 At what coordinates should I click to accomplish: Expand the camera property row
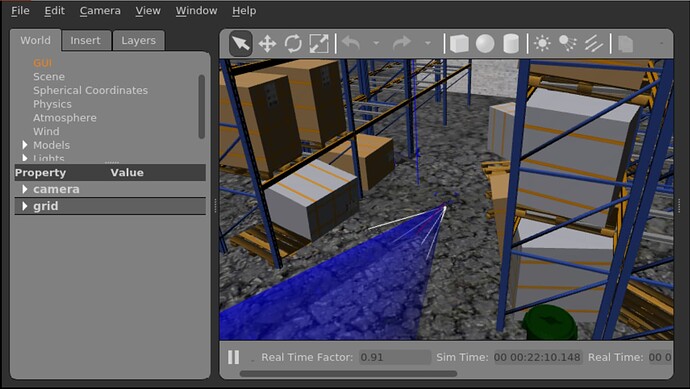pos(25,189)
